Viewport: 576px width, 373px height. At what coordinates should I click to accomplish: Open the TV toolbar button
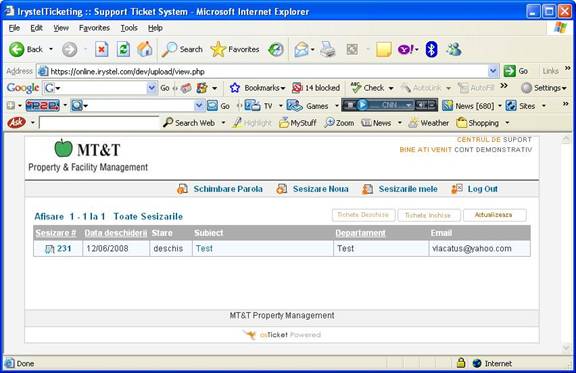click(x=259, y=106)
